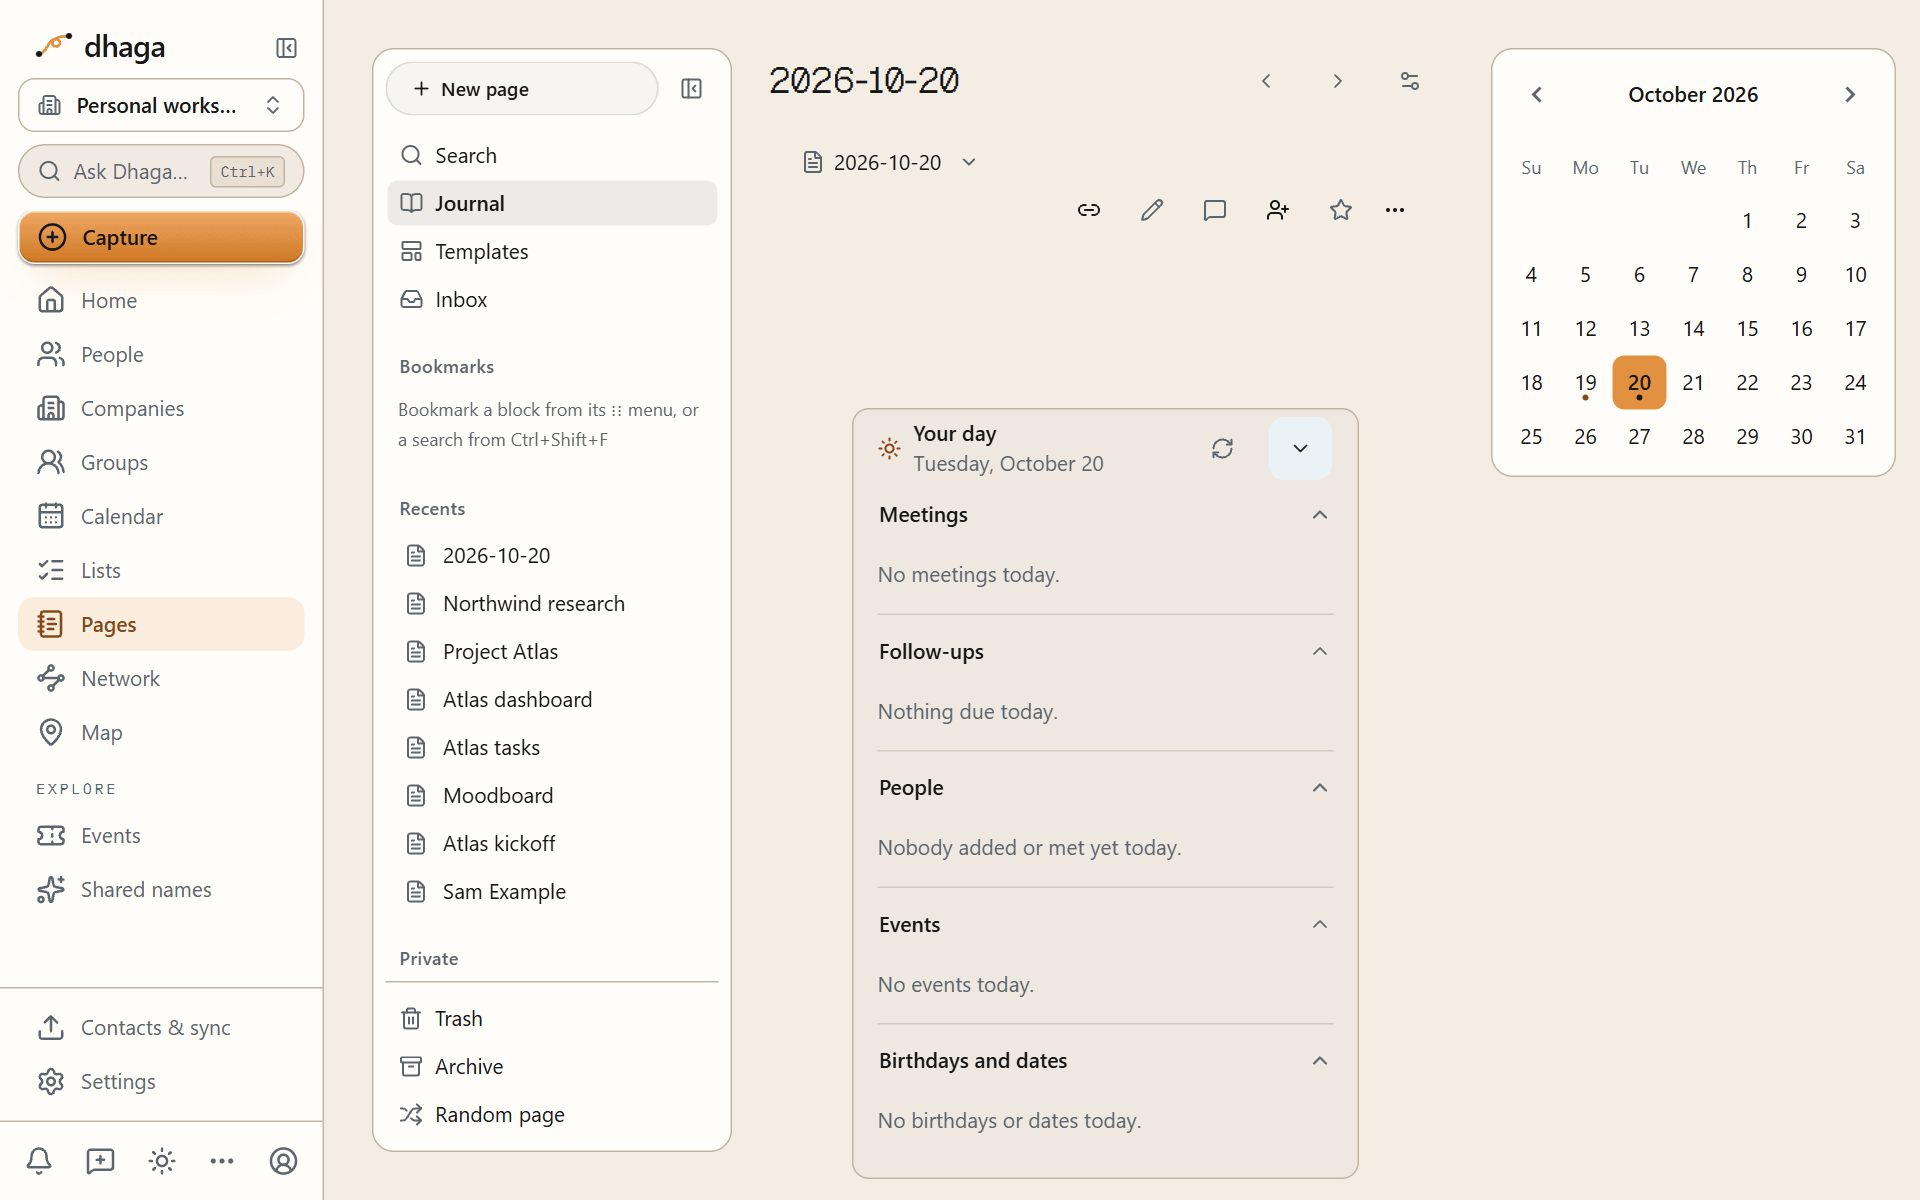Refresh the Your day panel

point(1222,449)
